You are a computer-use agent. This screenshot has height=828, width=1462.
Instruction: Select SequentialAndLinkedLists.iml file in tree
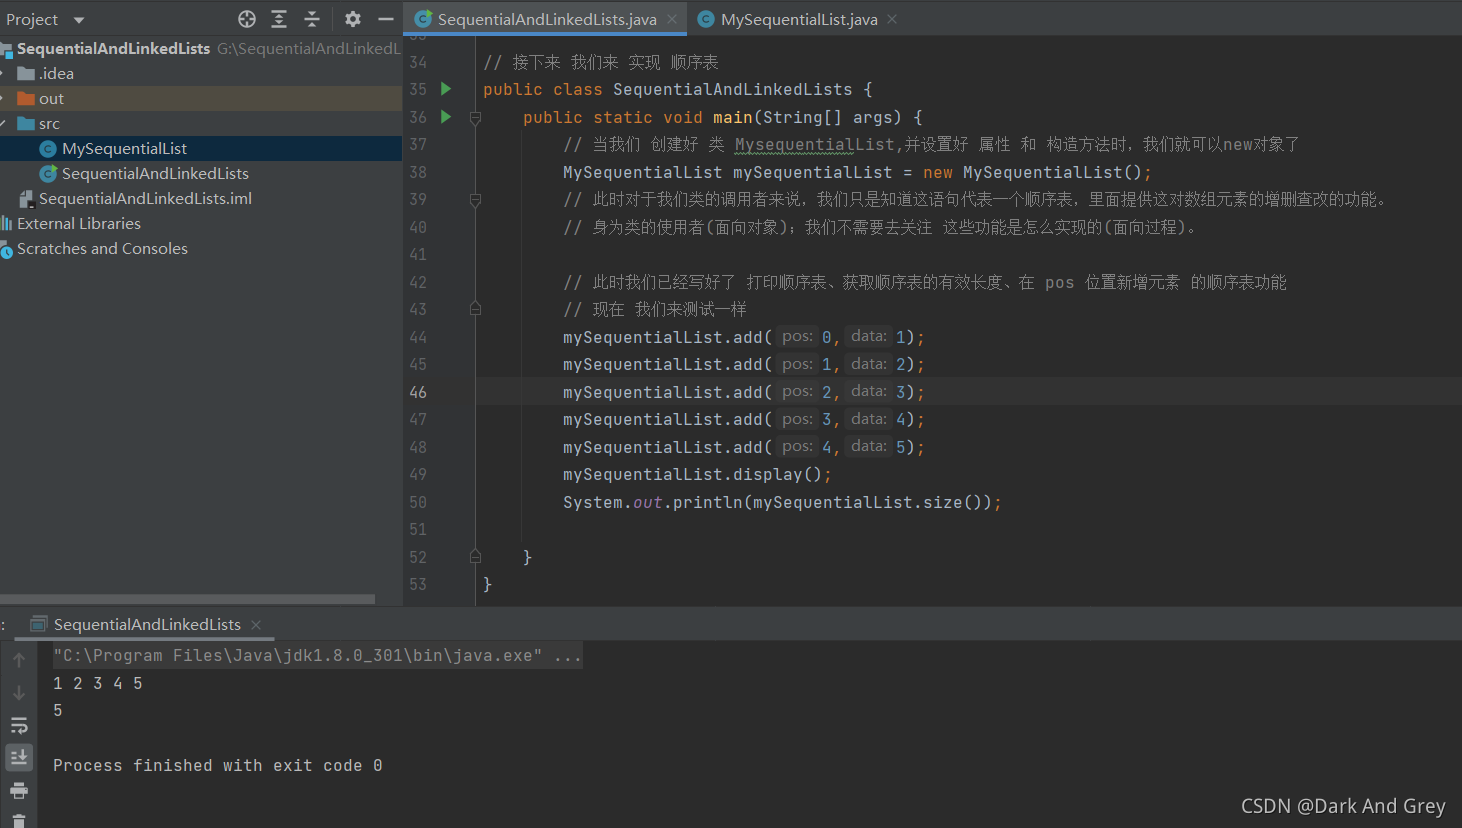145,198
